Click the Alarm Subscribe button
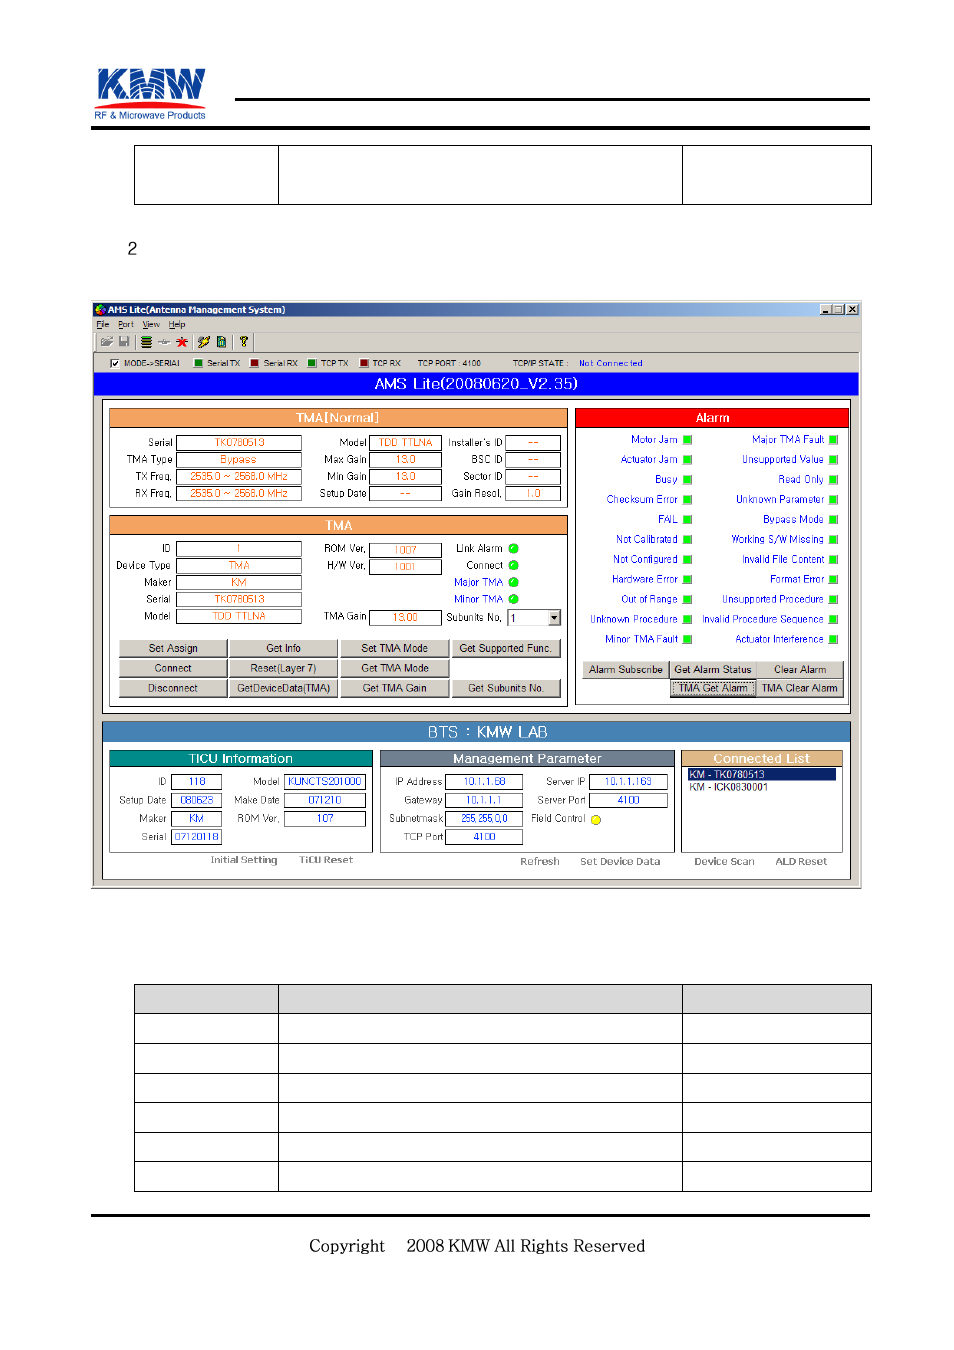The image size is (954, 1350). click(x=626, y=670)
